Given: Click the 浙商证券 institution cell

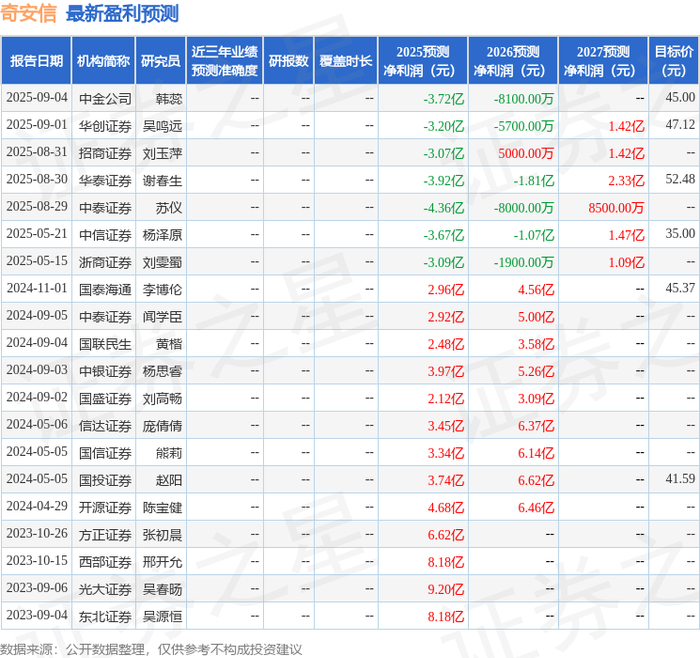Looking at the screenshot, I should (x=105, y=262).
